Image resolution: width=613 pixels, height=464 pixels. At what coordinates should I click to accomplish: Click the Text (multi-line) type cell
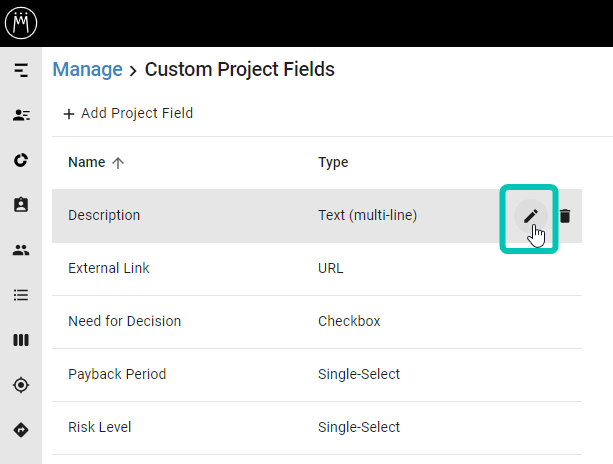click(x=367, y=215)
